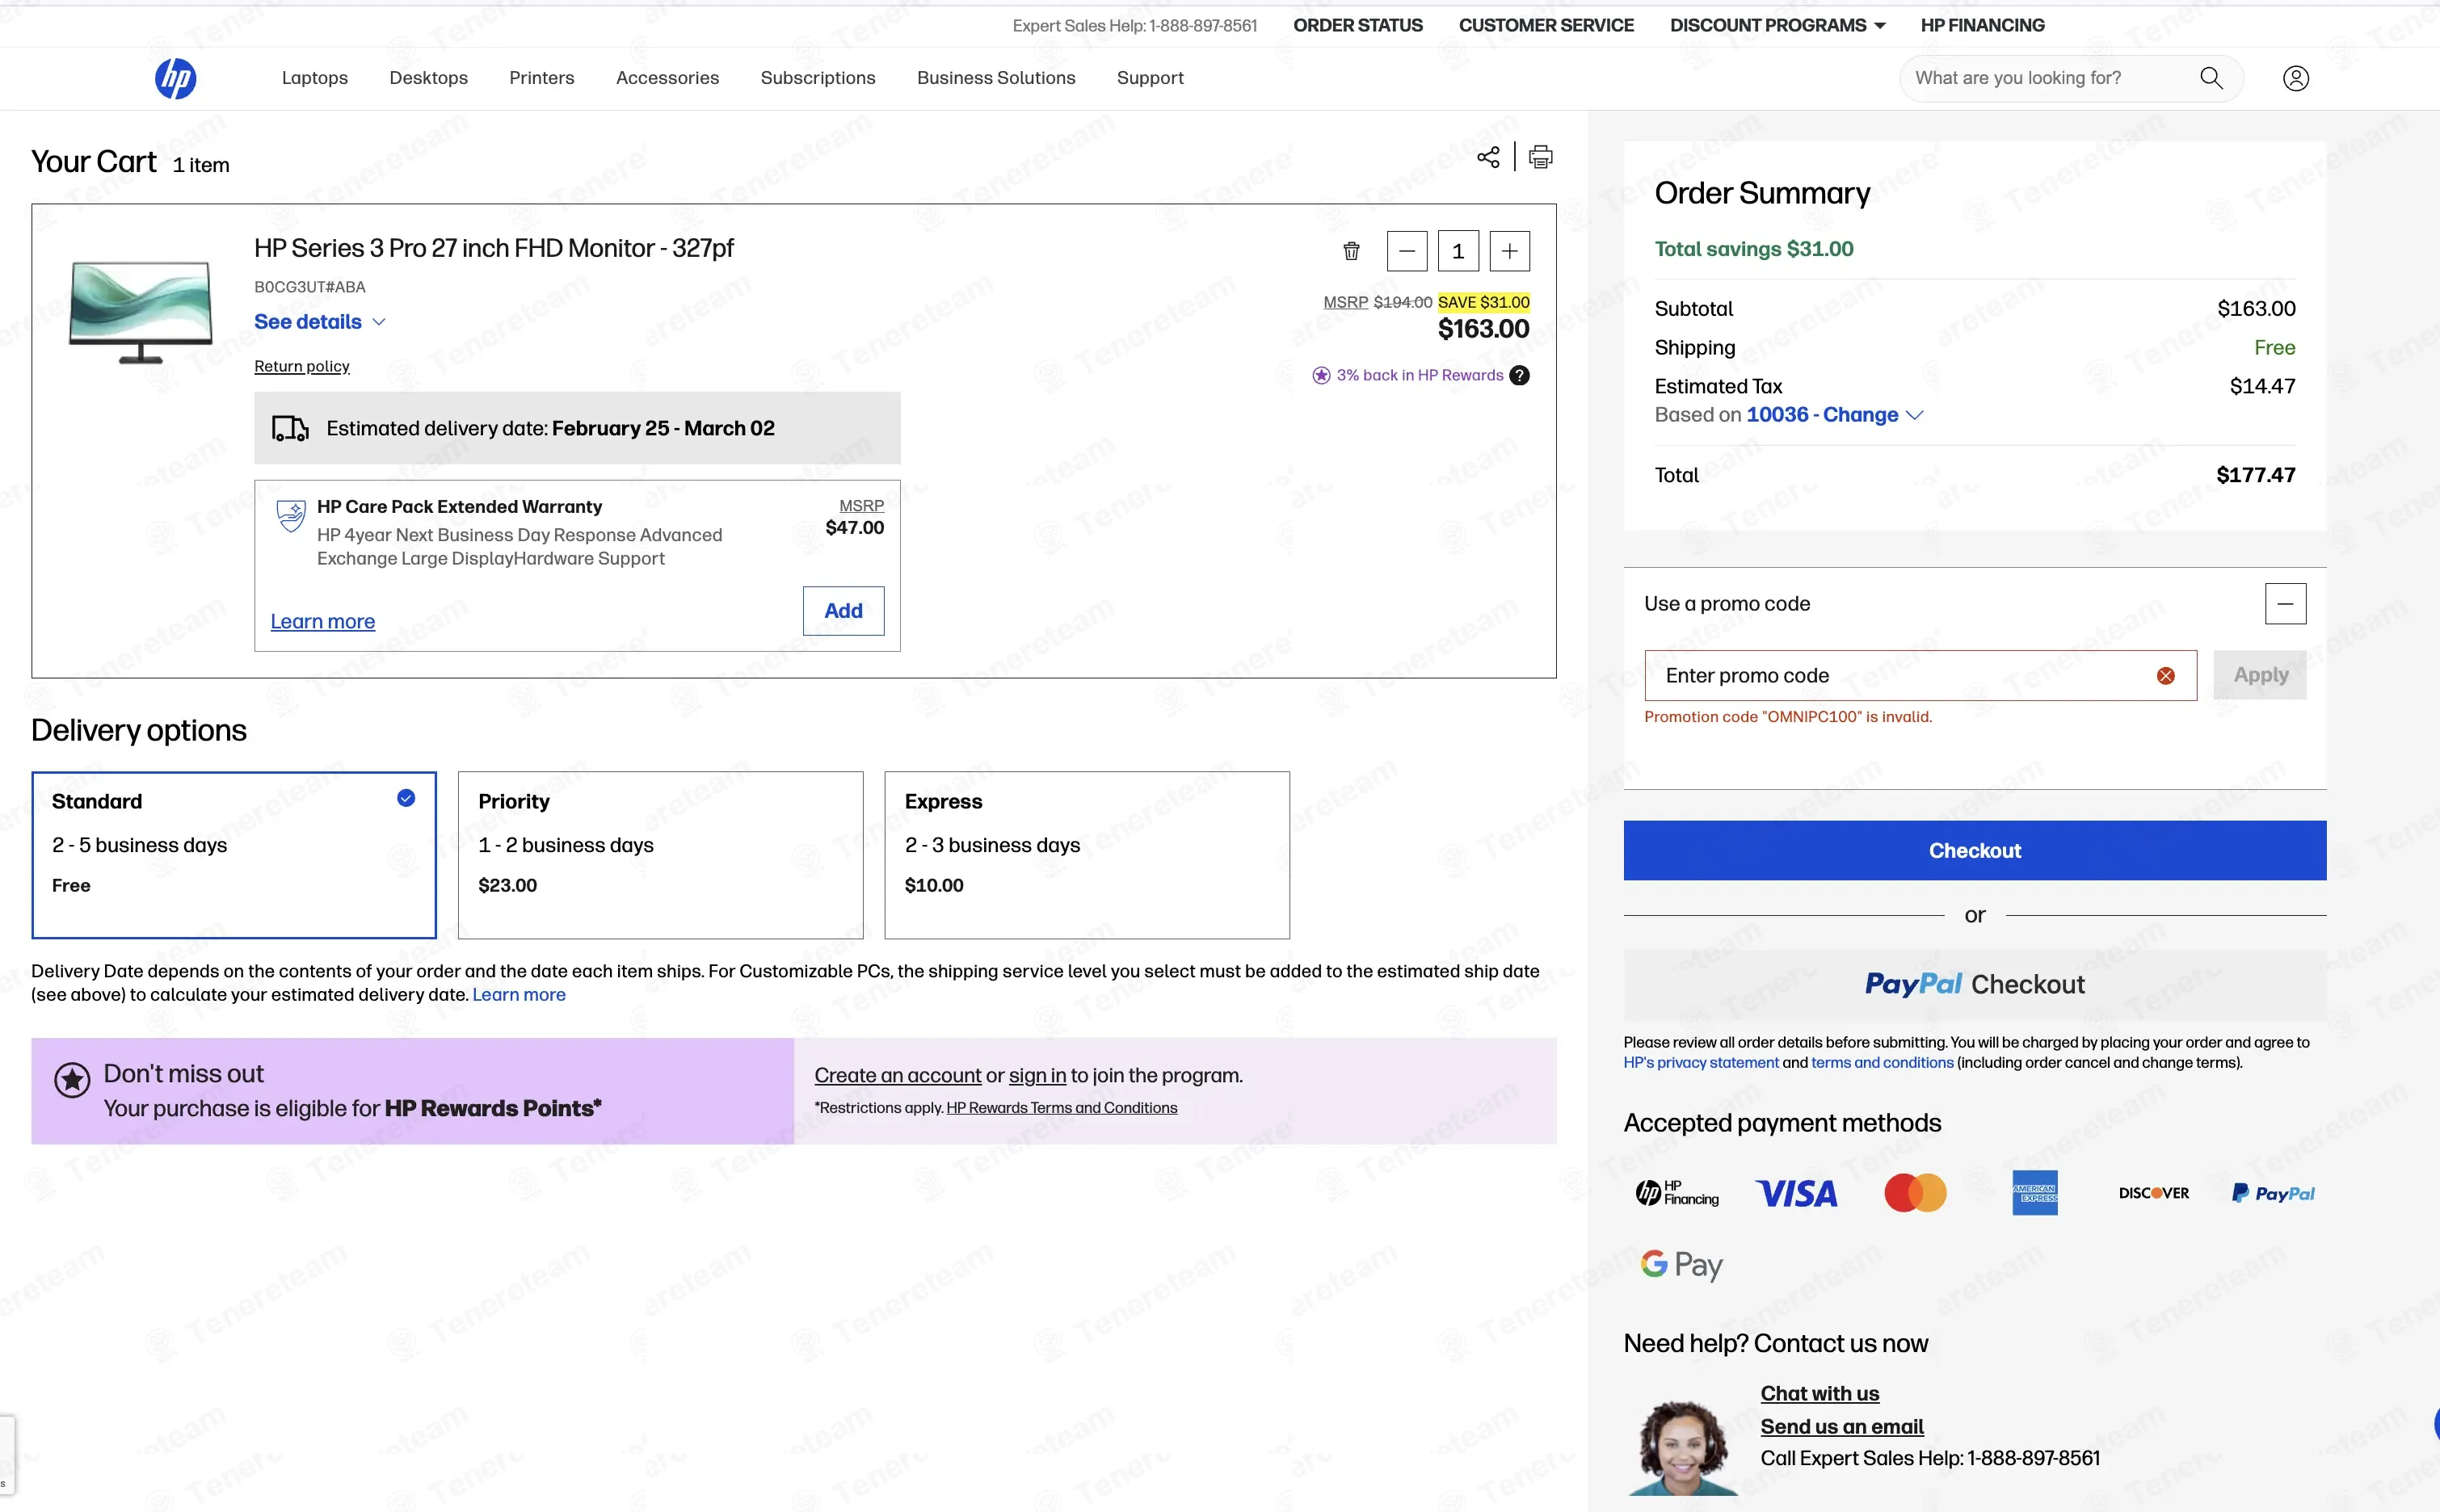Collapse the promo code section

click(2285, 604)
